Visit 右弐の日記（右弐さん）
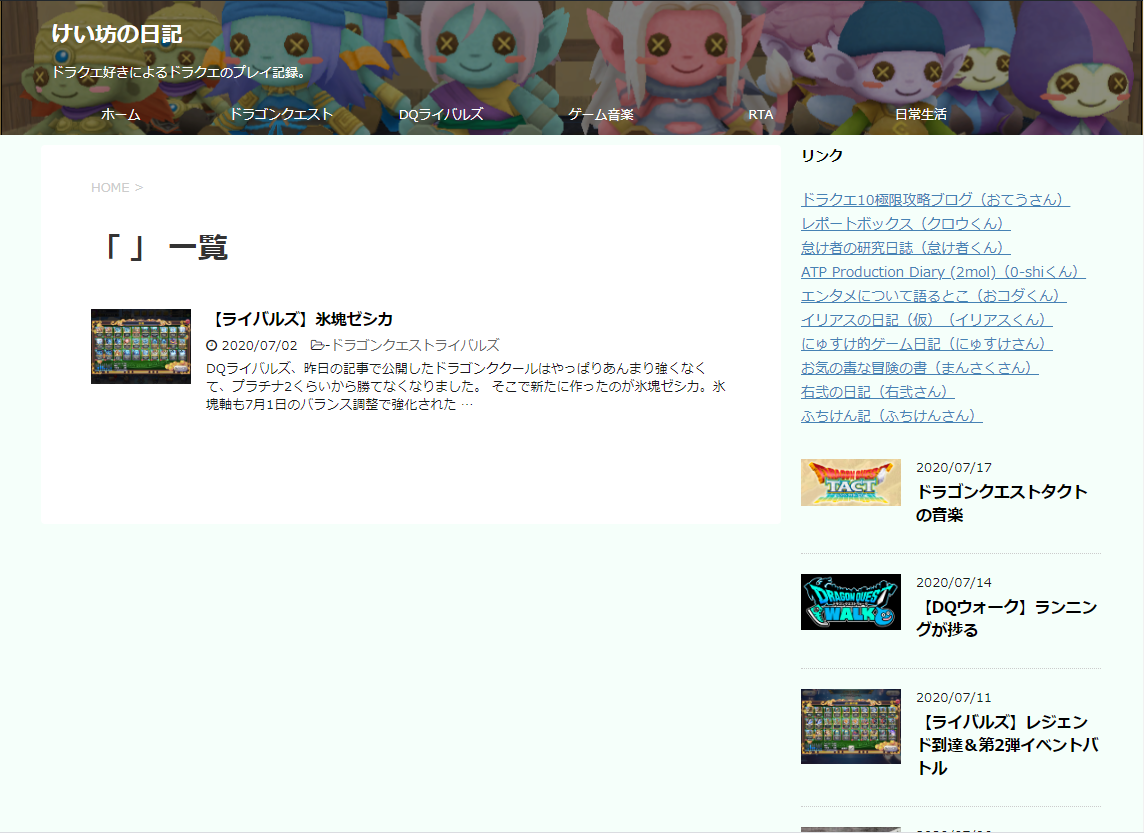 coord(878,392)
